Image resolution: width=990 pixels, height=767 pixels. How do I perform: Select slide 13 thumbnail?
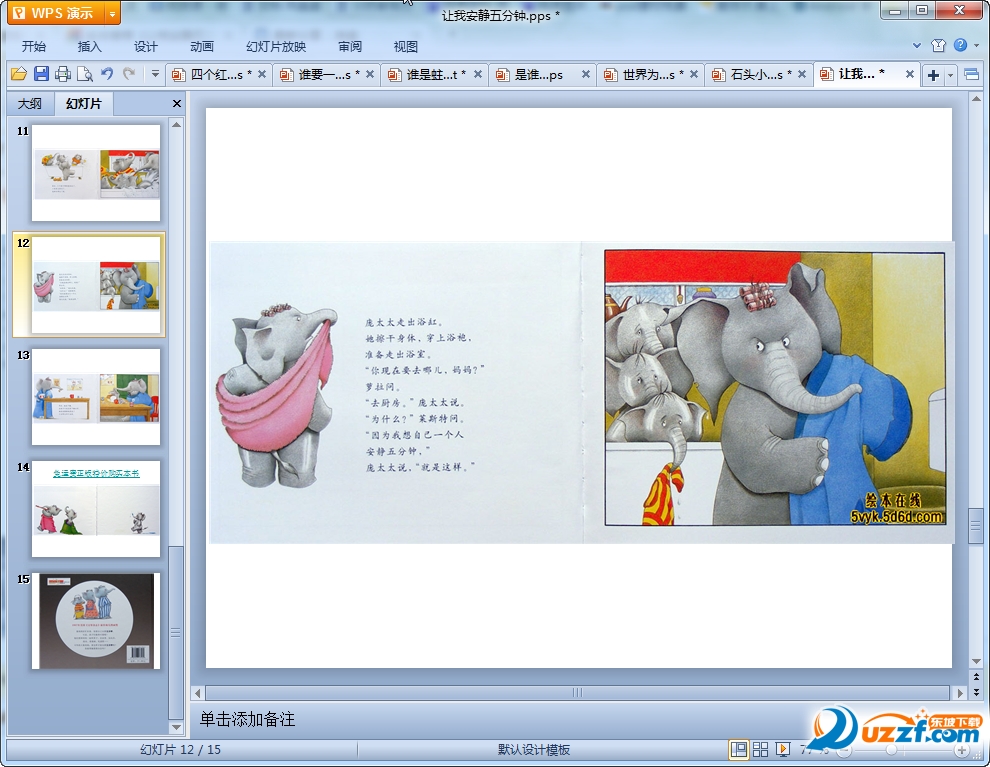(x=96, y=397)
